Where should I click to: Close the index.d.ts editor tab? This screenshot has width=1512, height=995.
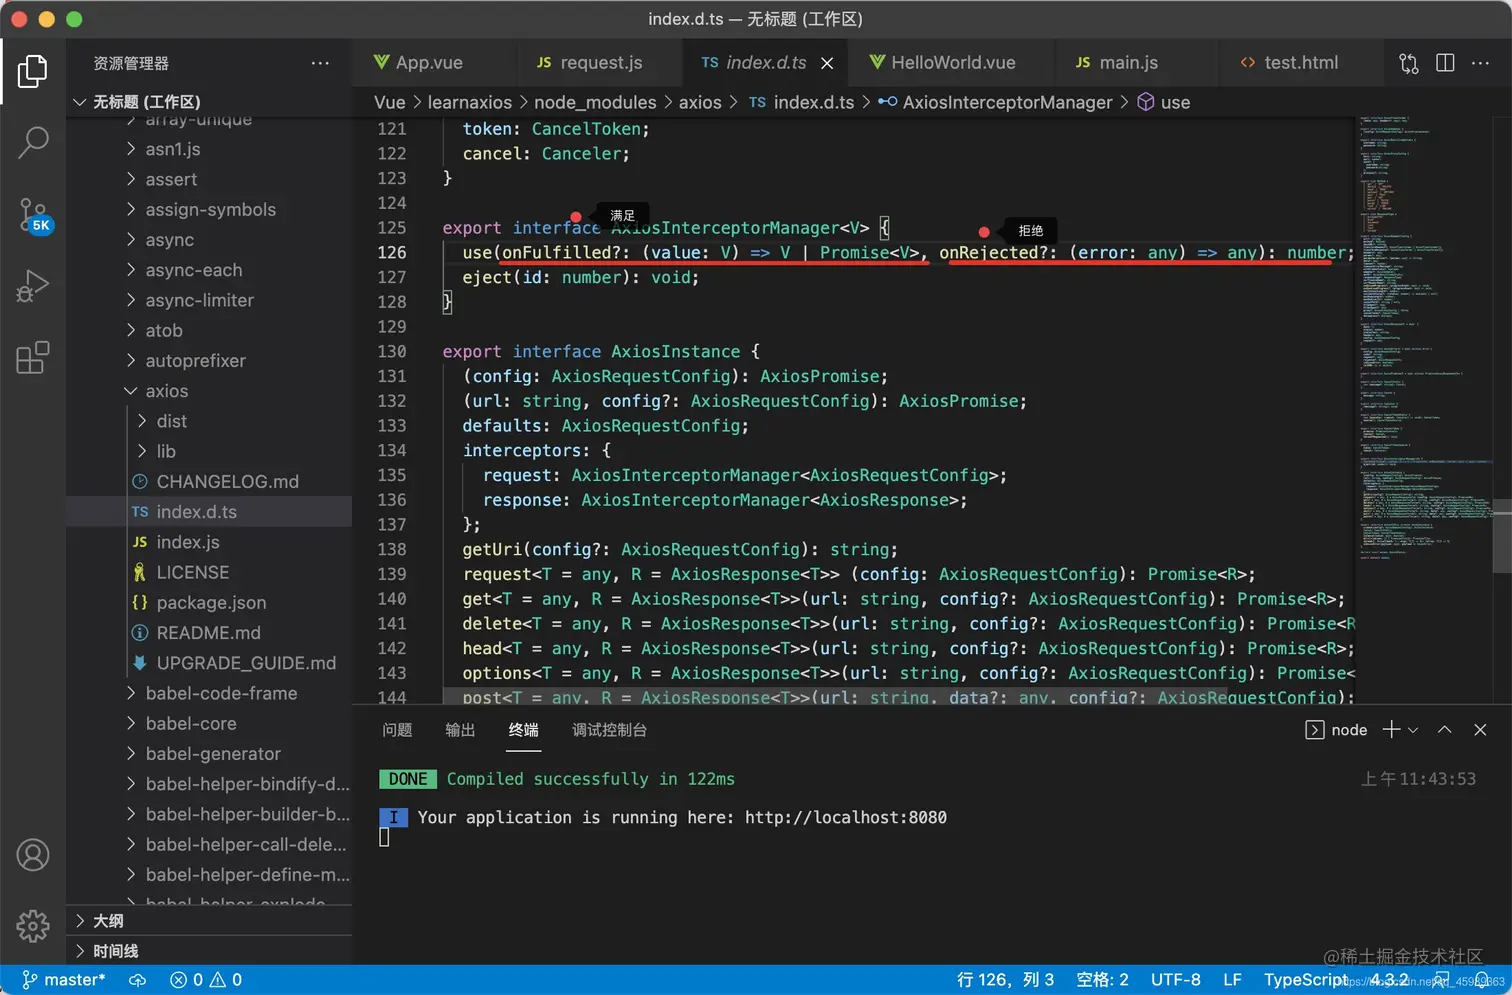coord(827,63)
